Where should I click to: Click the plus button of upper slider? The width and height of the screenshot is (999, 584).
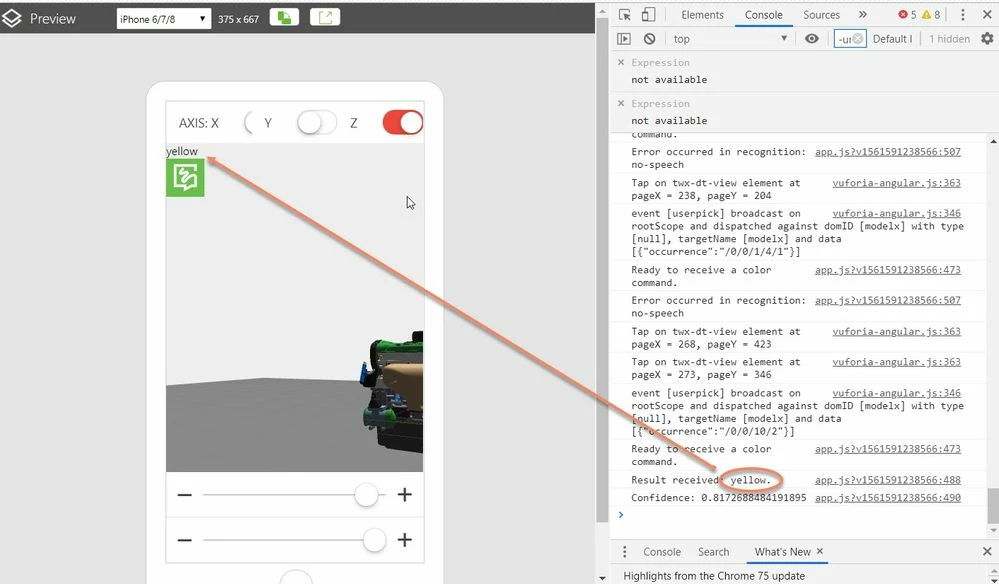[x=405, y=495]
